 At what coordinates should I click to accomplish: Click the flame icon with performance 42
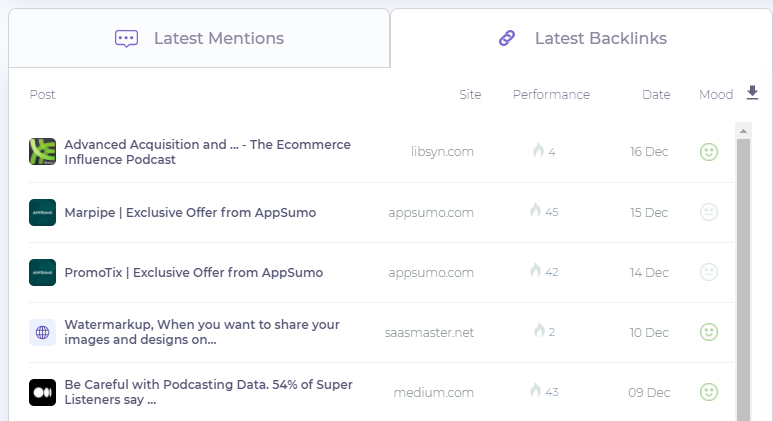click(535, 271)
